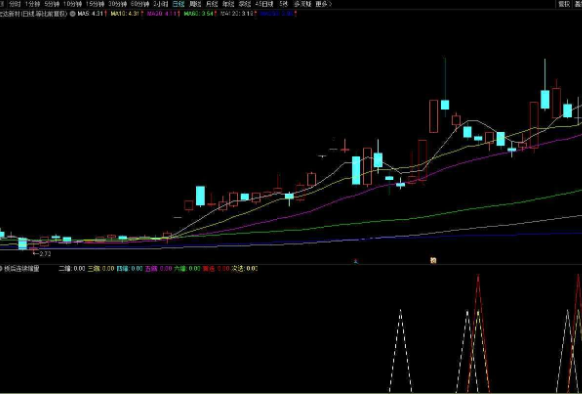Image resolution: width=582 pixels, height=394 pixels.
Task: Click the red arrow icon after the blue MA250 label
Action: click(295, 14)
